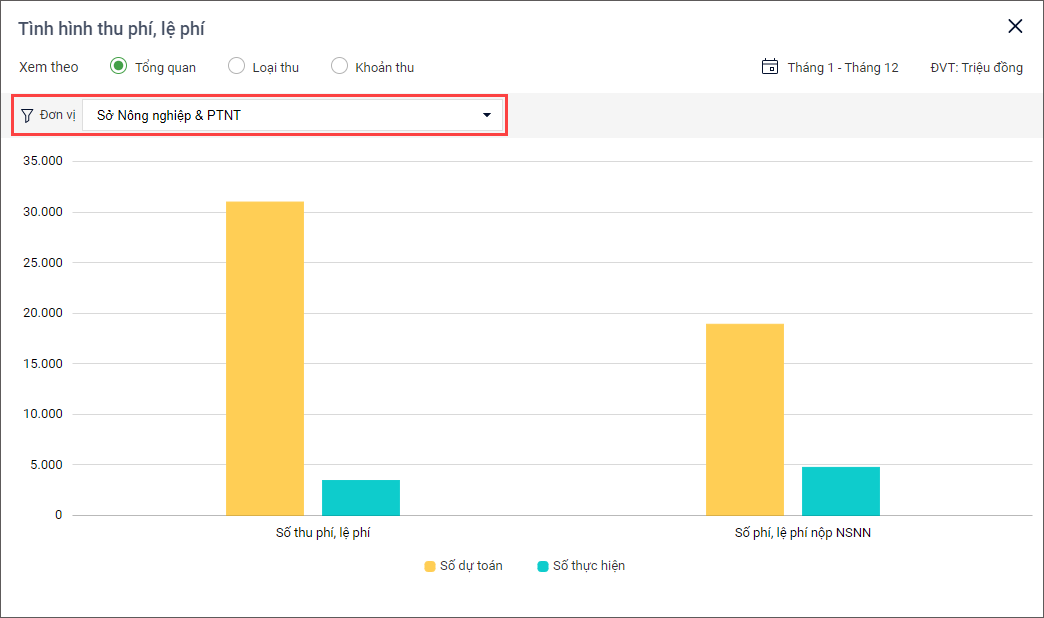Viewport: 1044px width, 618px height.
Task: Click the calendar icon beside Tháng 1 - Tháng 12
Action: 770,67
